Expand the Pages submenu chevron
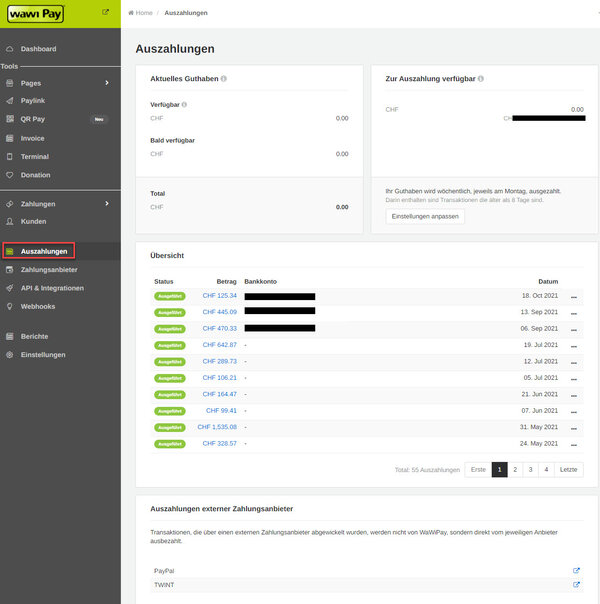 pyautogui.click(x=107, y=83)
